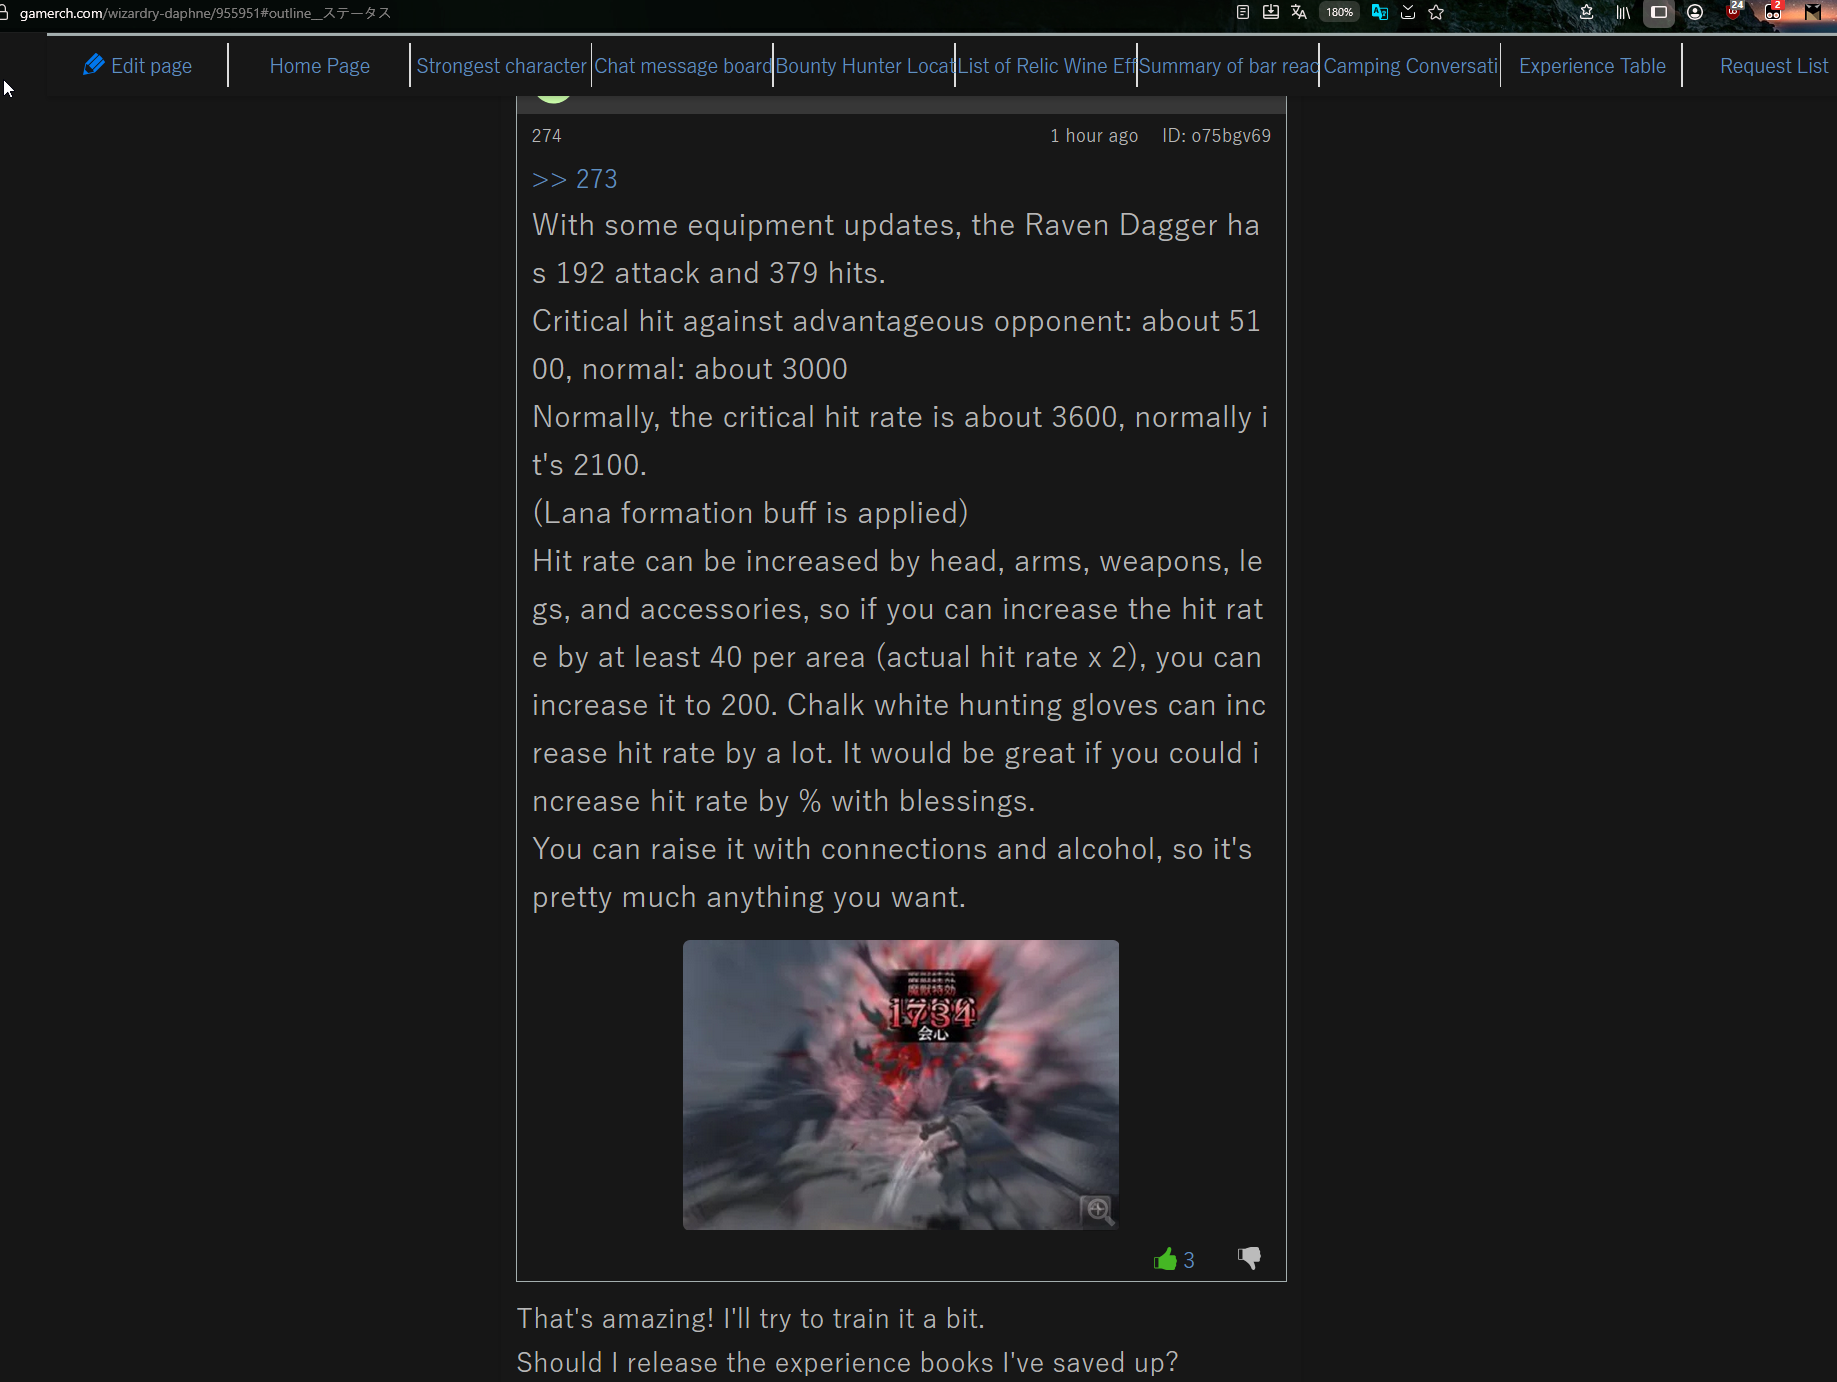This screenshot has width=1837, height=1382.
Task: Click the 180% zoom level indicator
Action: click(1339, 12)
